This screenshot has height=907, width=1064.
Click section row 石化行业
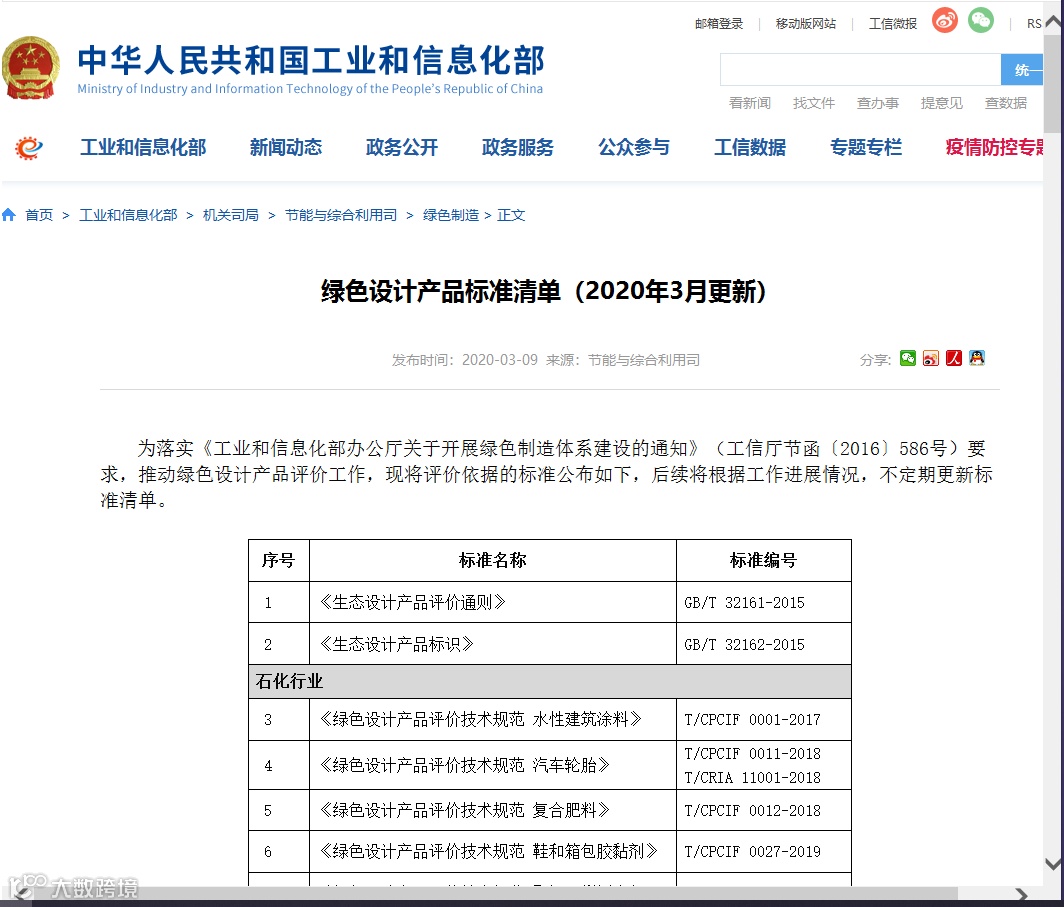[550, 681]
